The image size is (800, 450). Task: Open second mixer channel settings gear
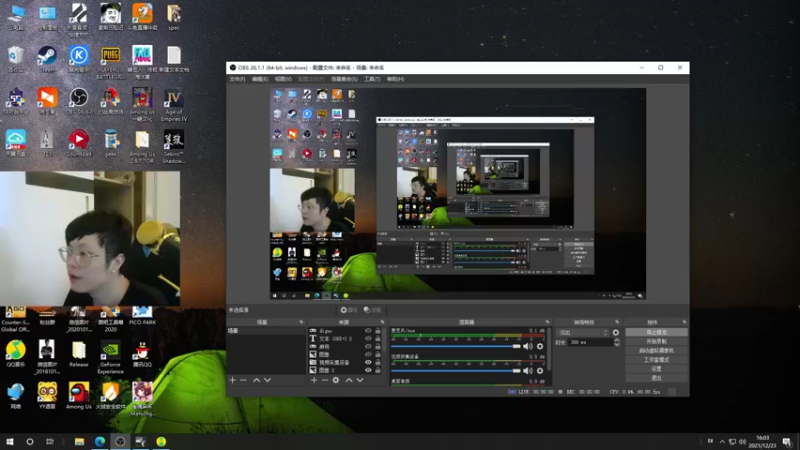540,370
